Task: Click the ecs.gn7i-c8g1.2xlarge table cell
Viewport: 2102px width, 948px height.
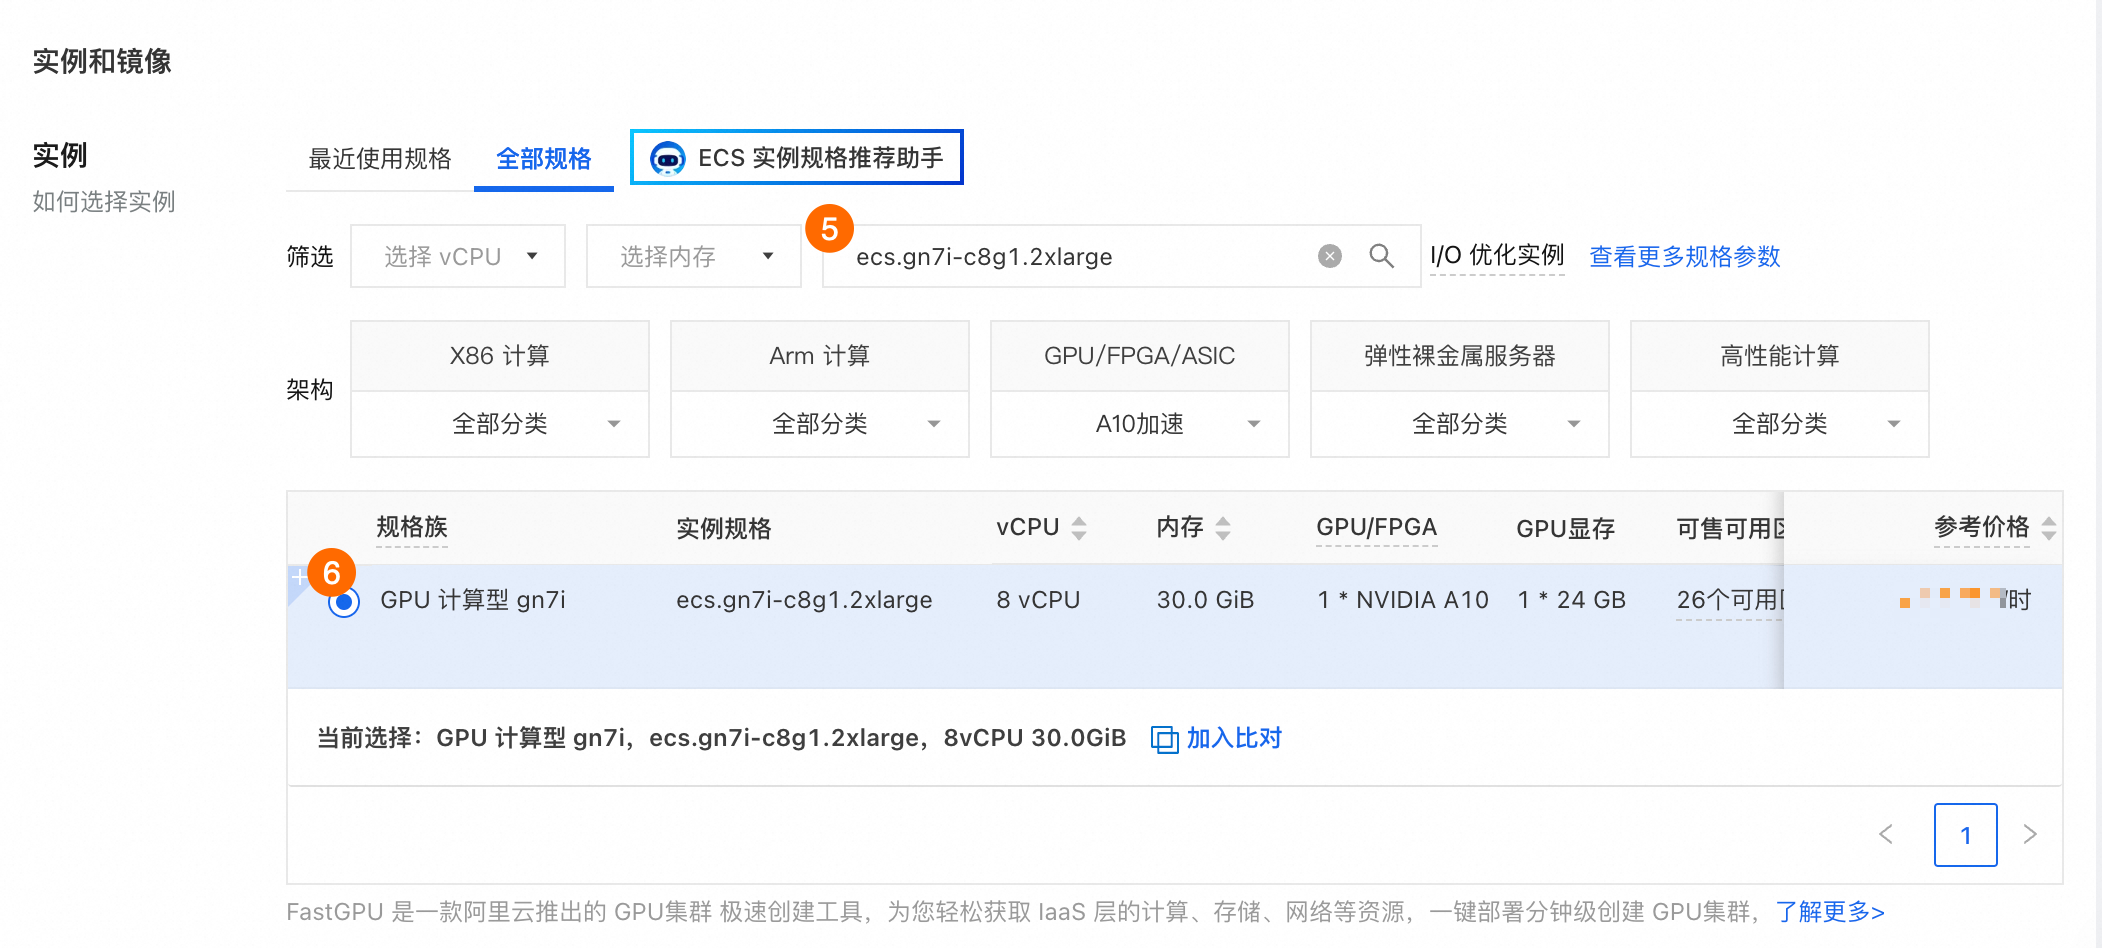Action: click(804, 600)
